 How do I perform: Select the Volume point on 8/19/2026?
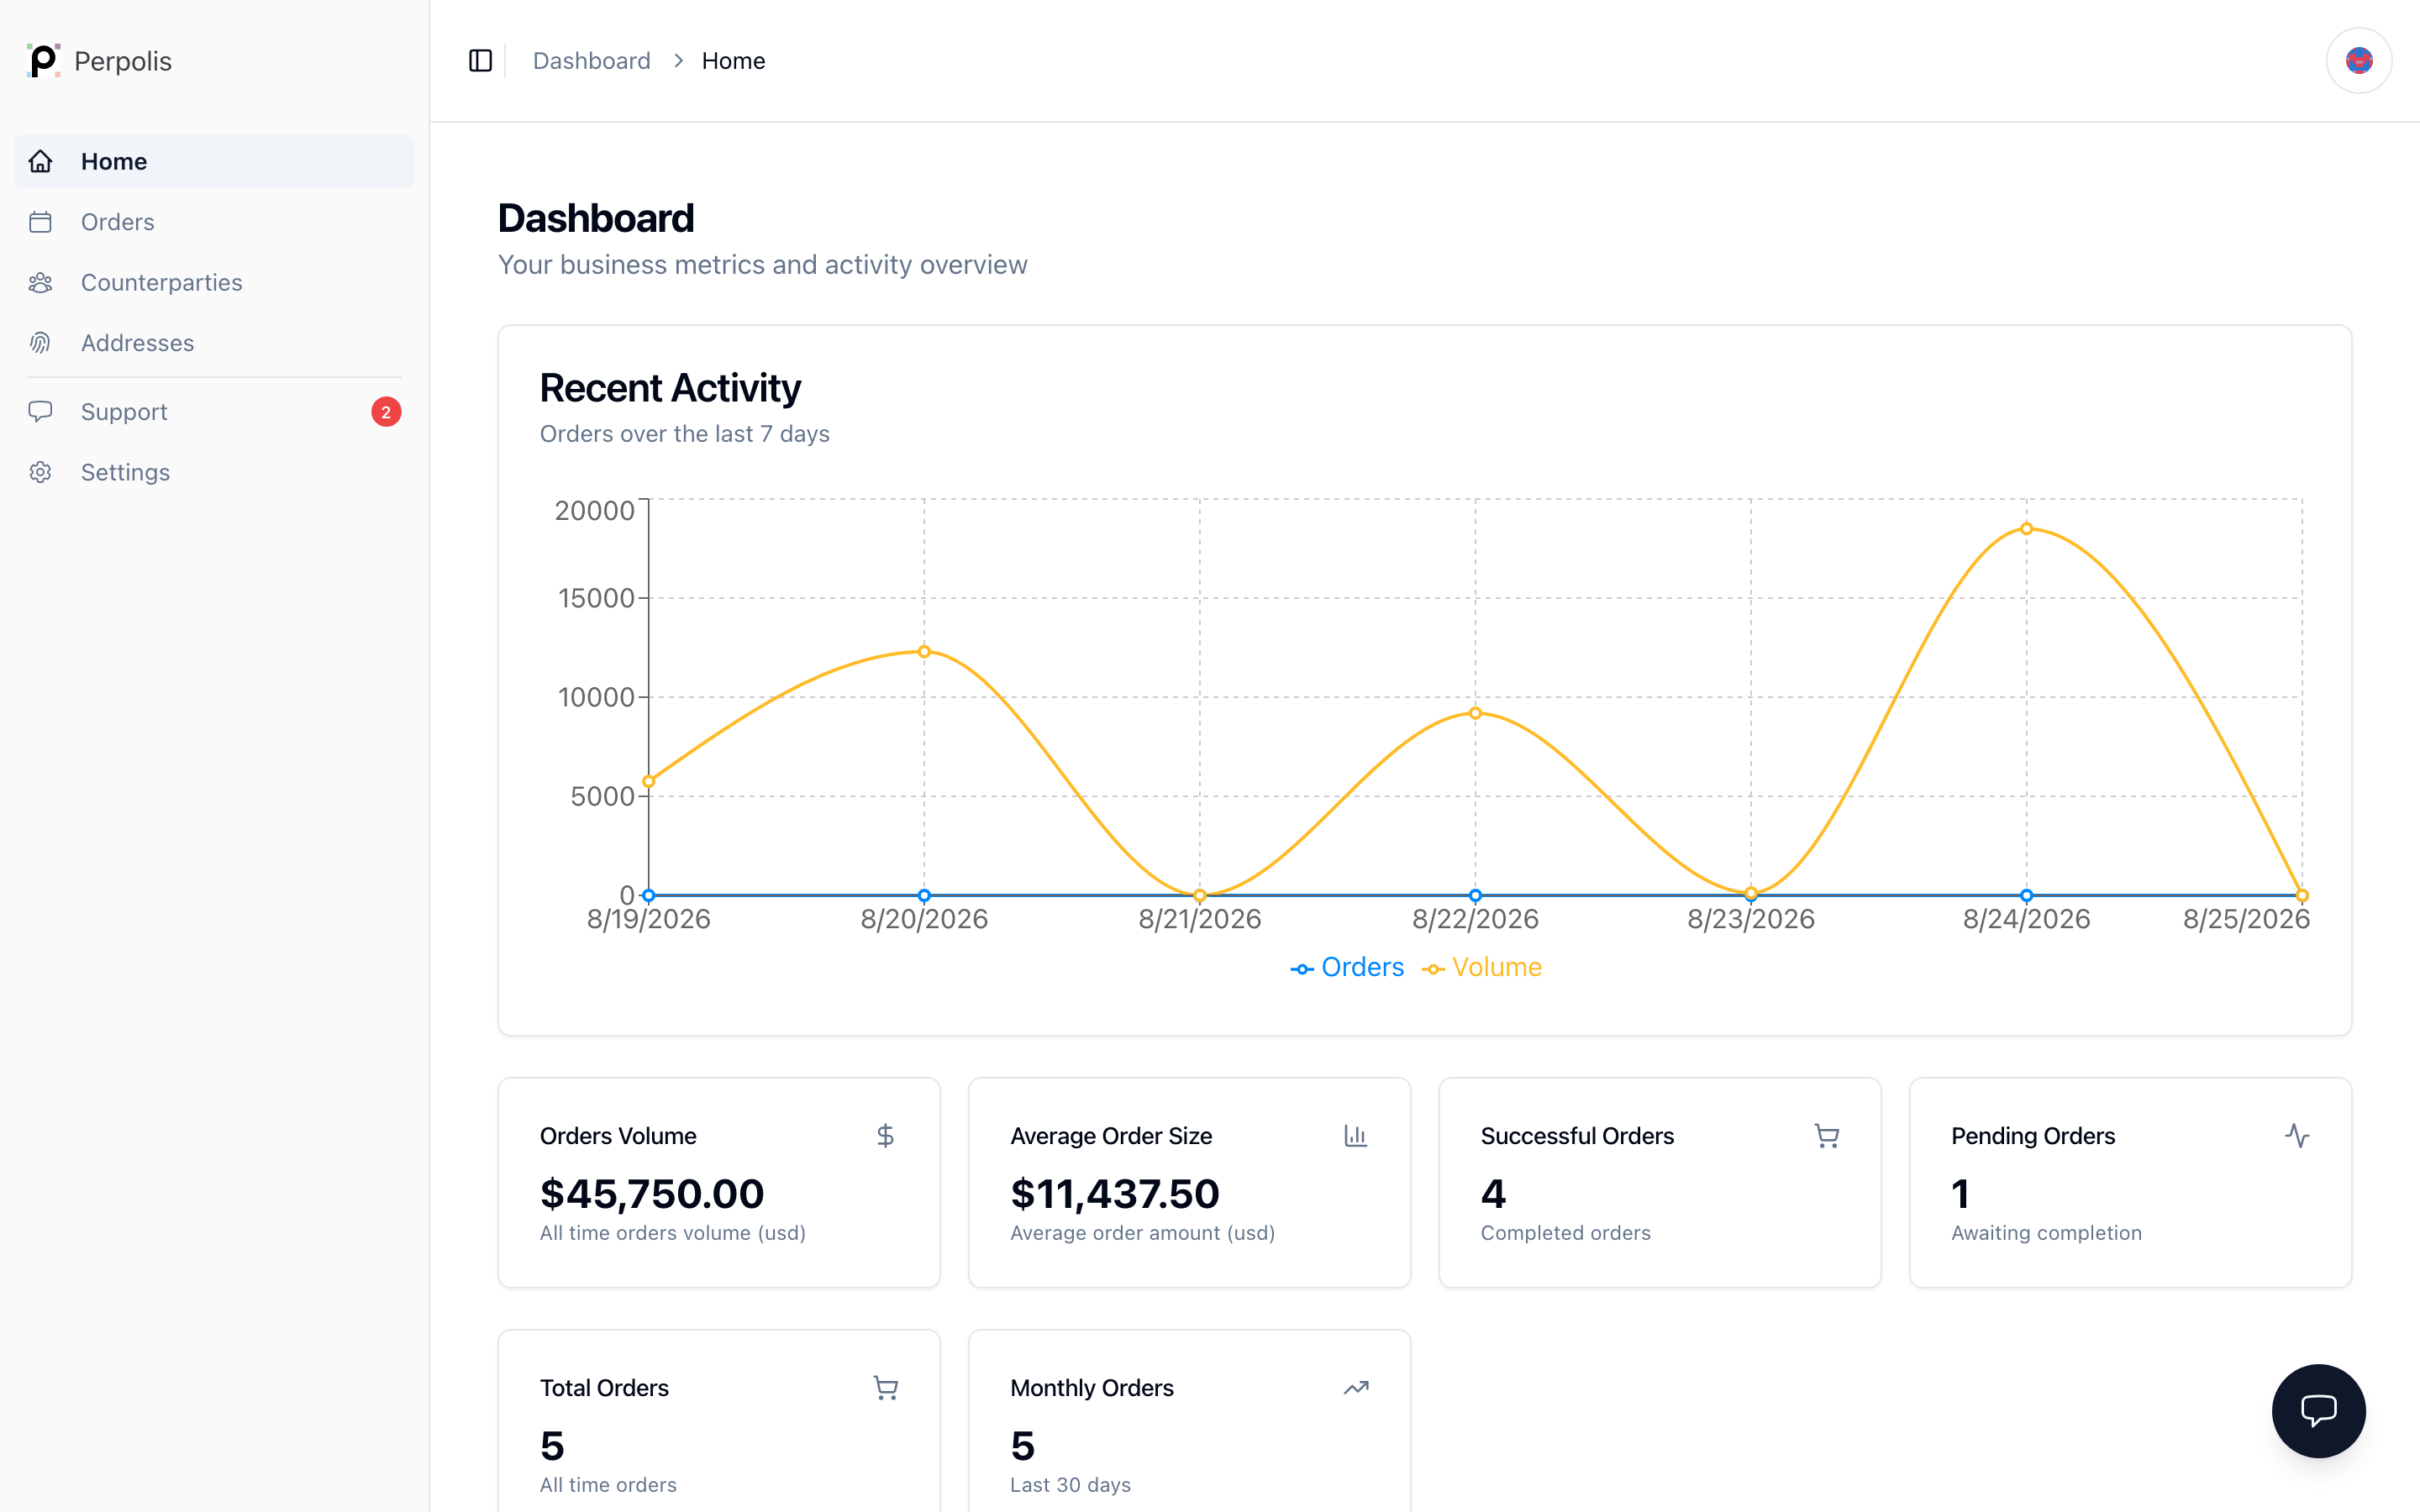649,781
